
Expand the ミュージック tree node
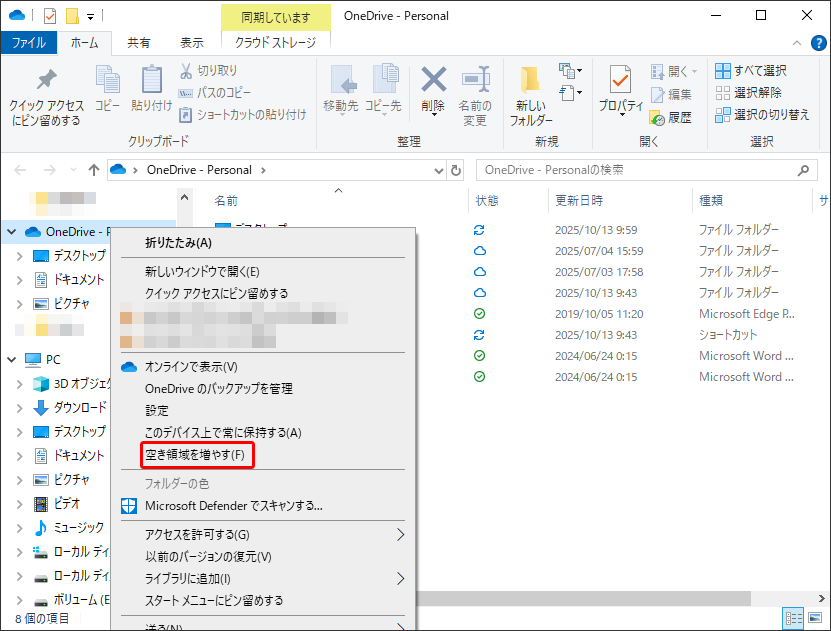pyautogui.click(x=20, y=528)
